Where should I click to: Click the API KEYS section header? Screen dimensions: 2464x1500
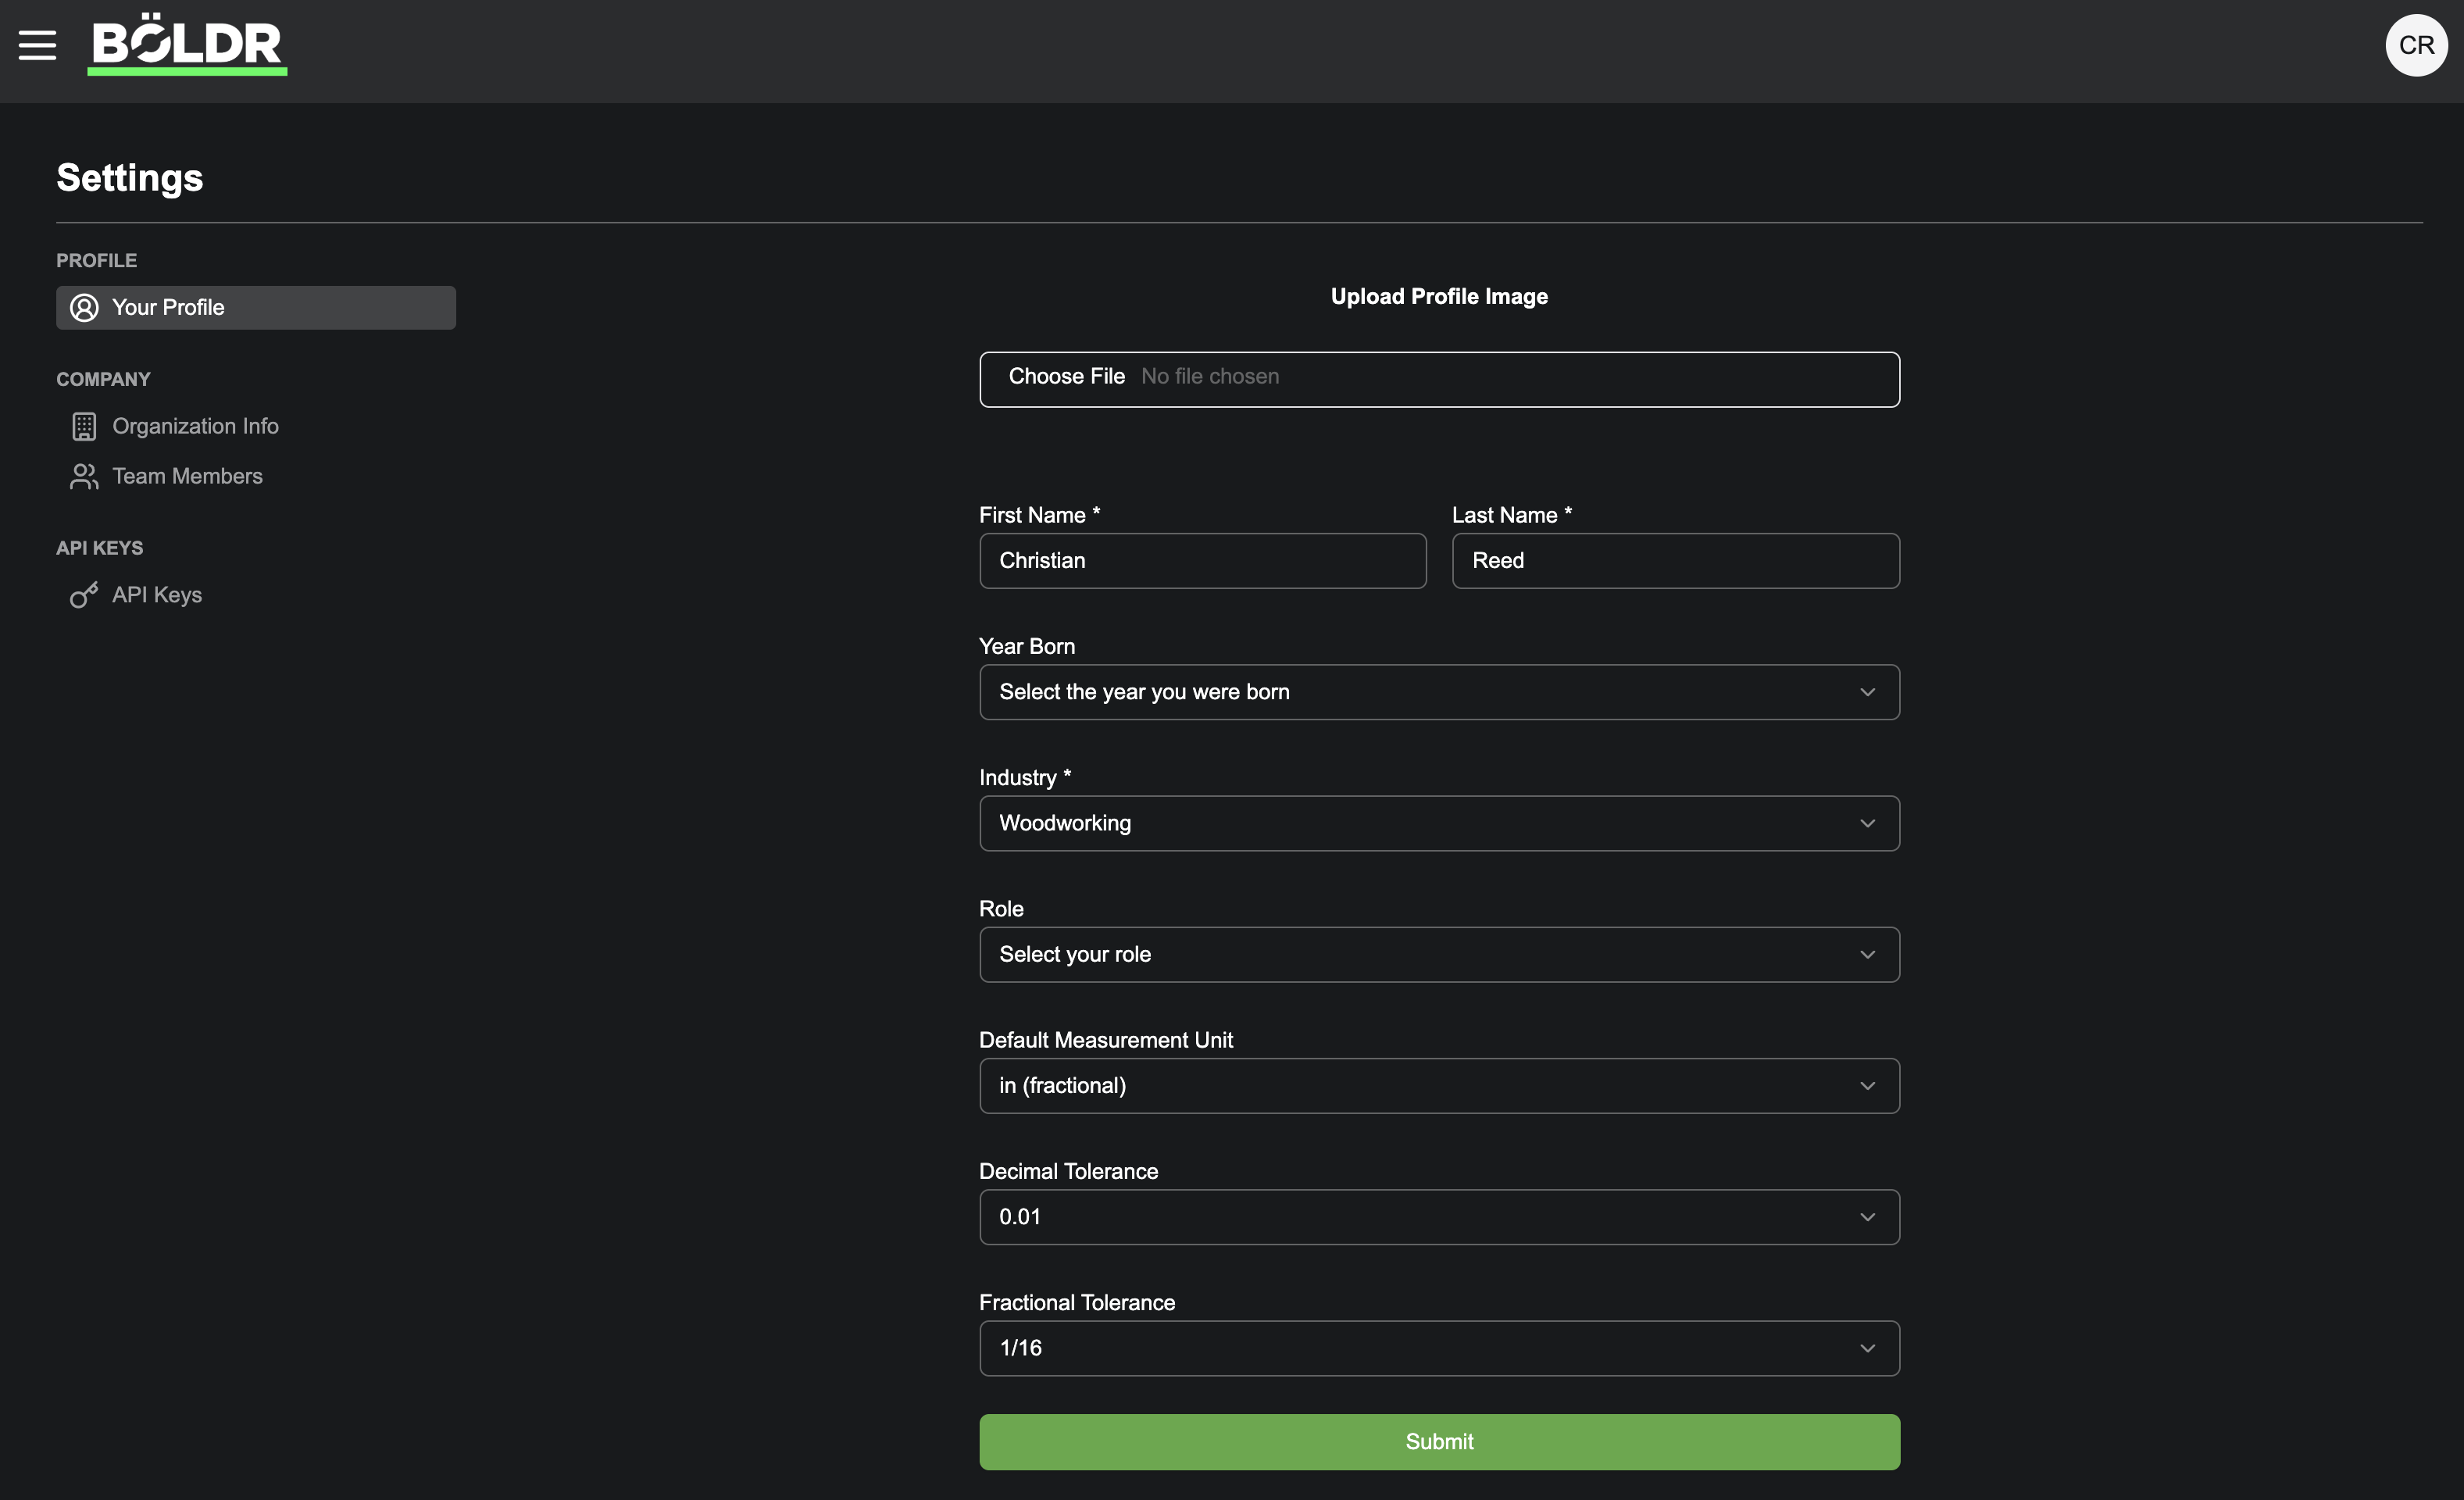[99, 548]
